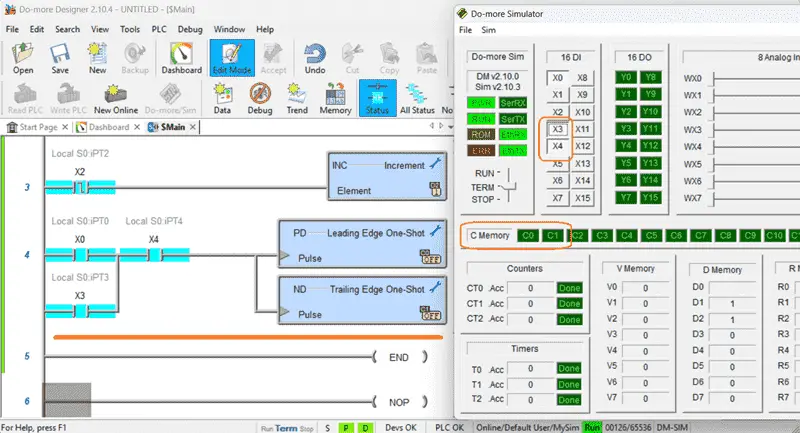Click the D1 memory value field
This screenshot has width=800, height=433.
[732, 303]
